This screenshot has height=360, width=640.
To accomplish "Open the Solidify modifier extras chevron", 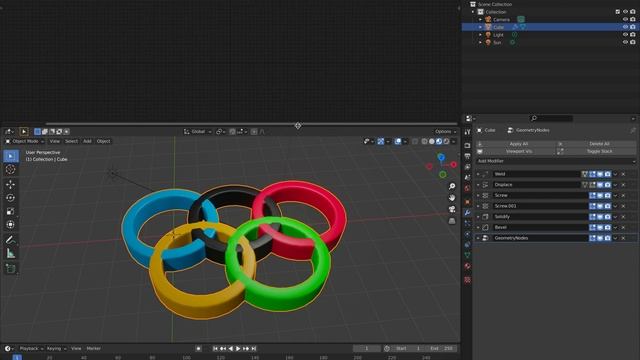I will coord(616,217).
